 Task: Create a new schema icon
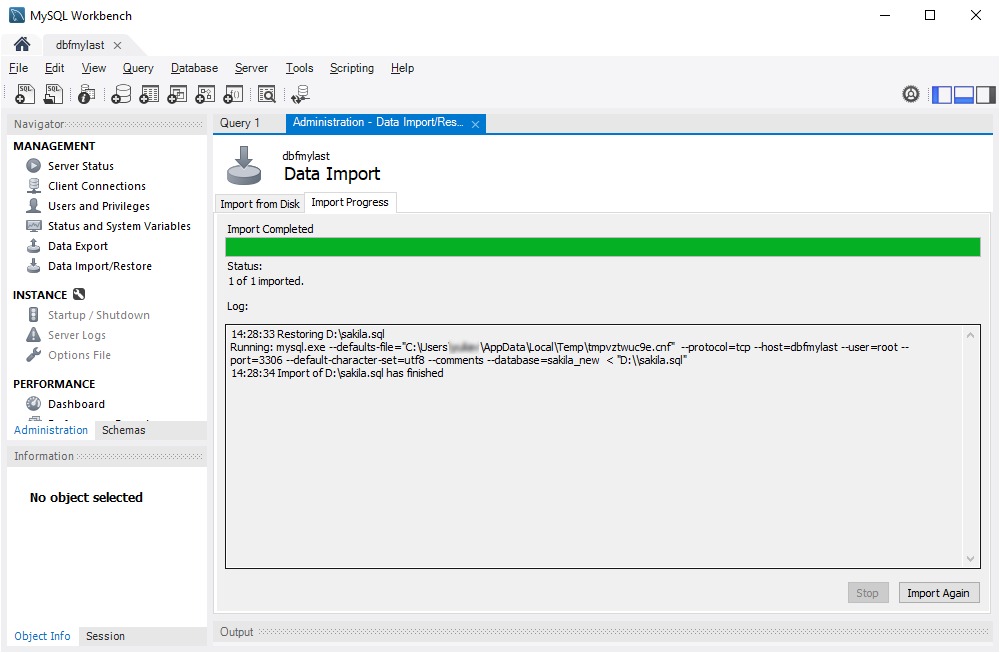(121, 94)
